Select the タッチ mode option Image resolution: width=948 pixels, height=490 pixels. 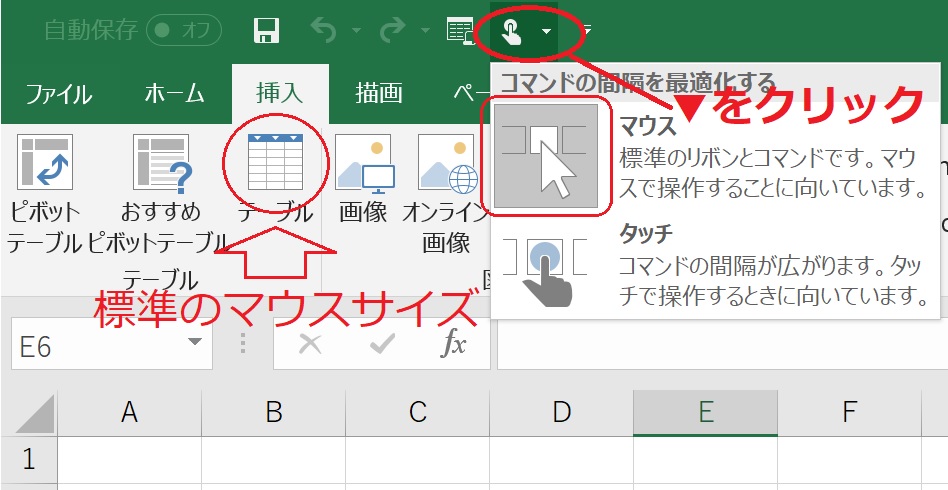[713, 265]
